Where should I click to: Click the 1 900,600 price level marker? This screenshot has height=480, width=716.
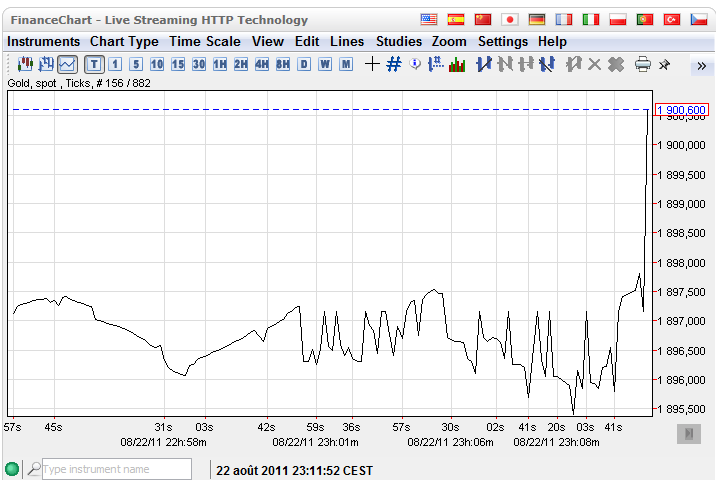[682, 109]
